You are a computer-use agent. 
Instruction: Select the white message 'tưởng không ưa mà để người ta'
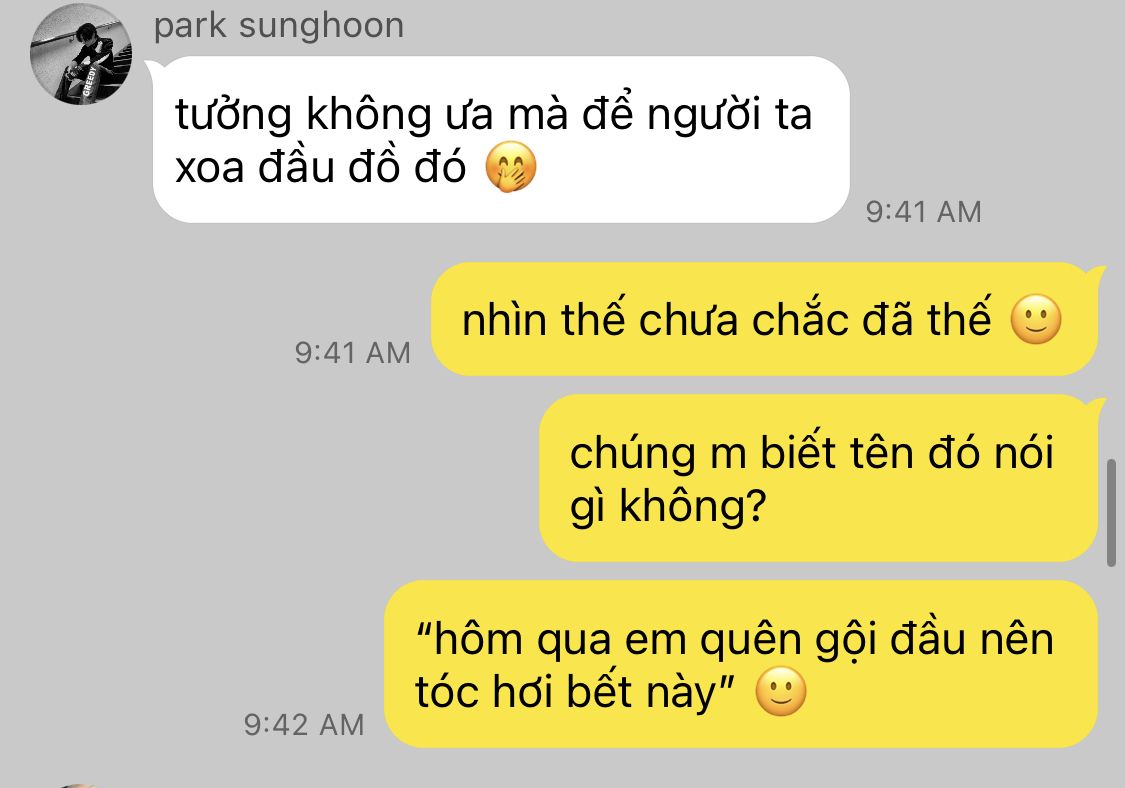click(x=501, y=139)
